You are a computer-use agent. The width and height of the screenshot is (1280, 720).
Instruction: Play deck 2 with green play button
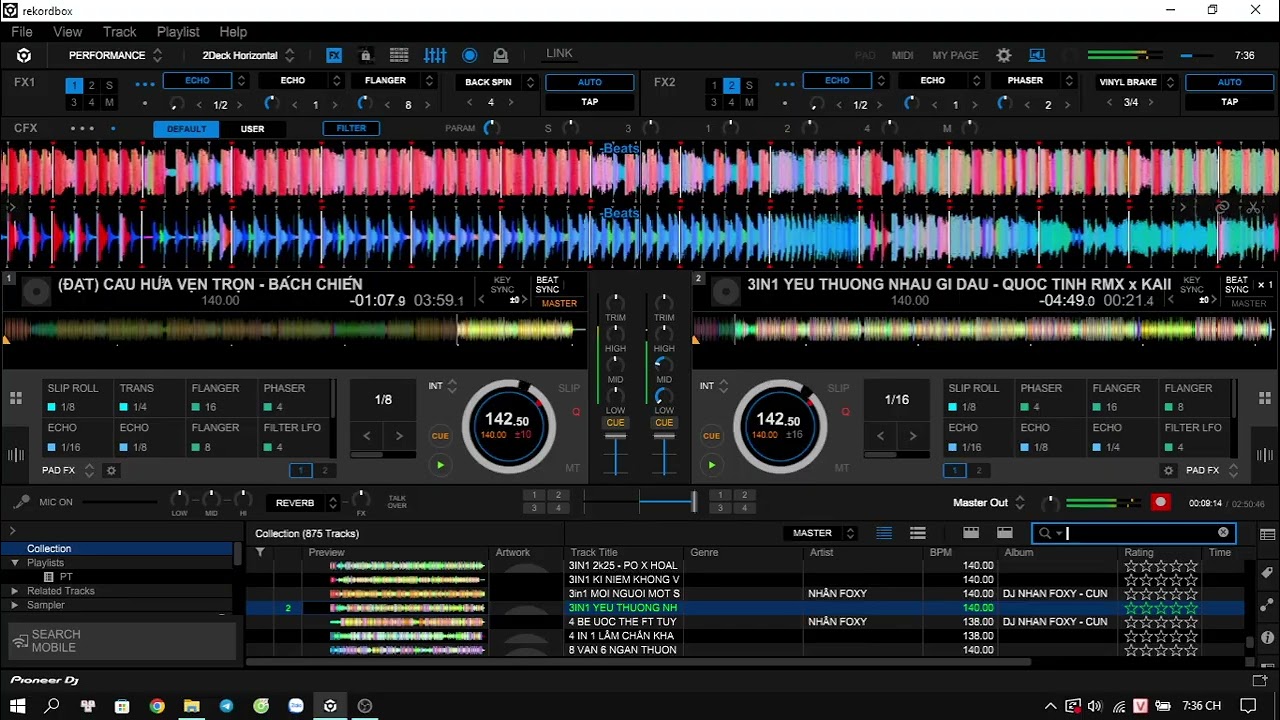(x=711, y=465)
